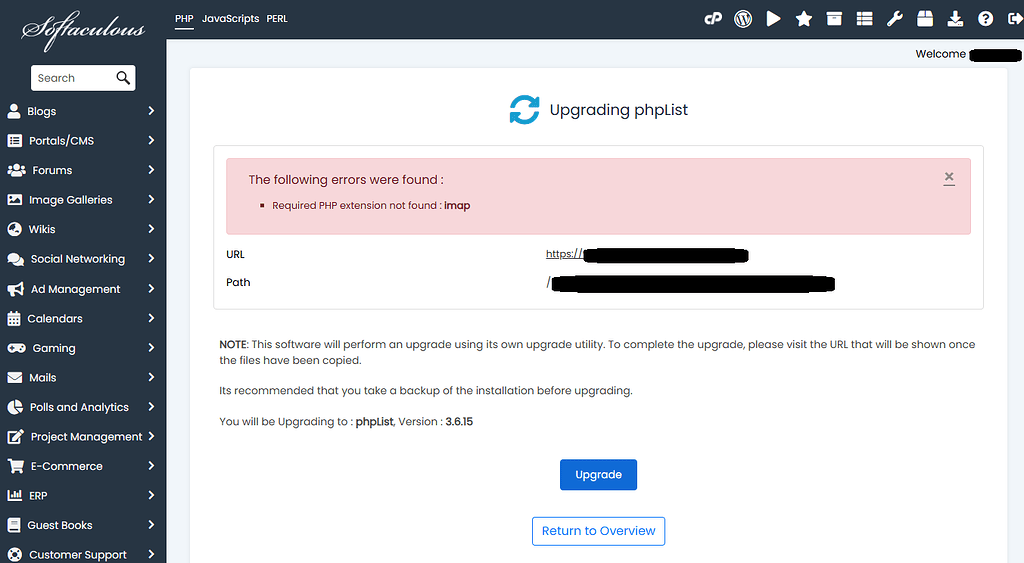Expand the Blogs category
The width and height of the screenshot is (1024, 563).
82,111
